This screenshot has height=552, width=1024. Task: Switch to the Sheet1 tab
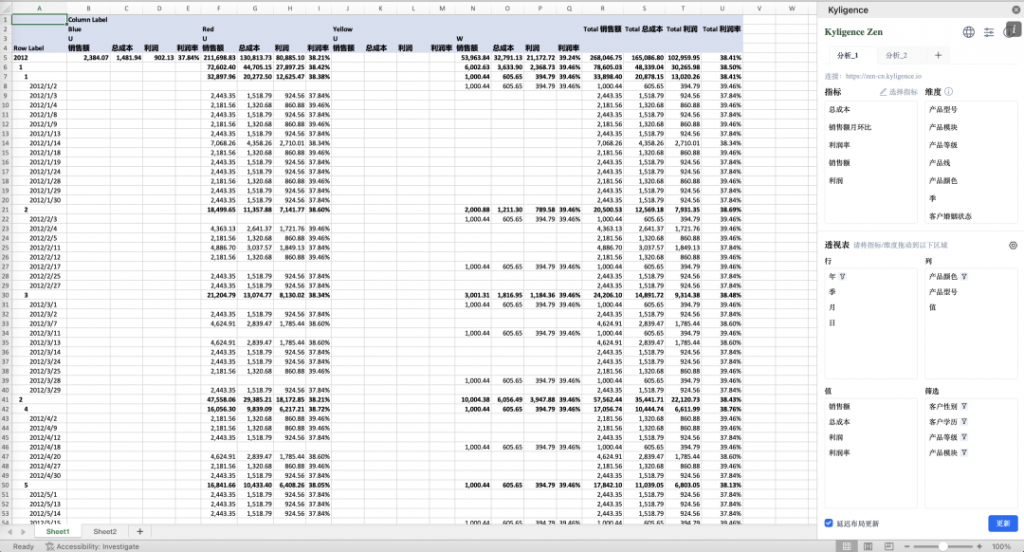[x=57, y=532]
